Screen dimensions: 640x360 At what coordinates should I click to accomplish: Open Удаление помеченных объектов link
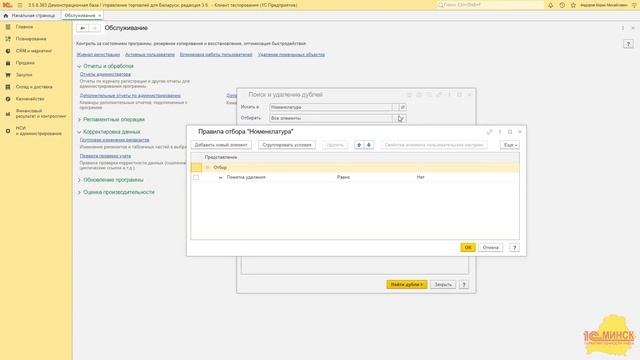pos(291,55)
